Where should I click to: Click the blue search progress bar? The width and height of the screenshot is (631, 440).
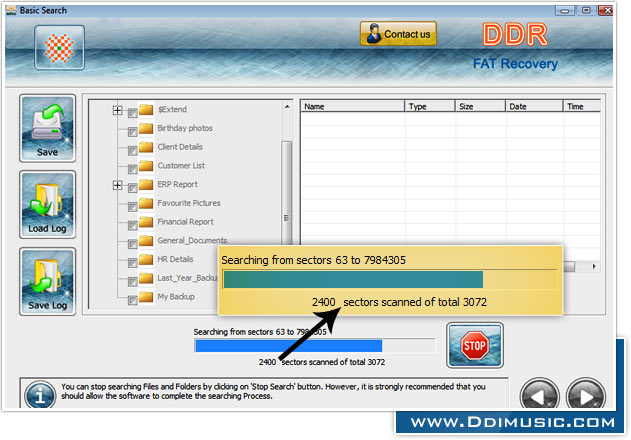315,346
